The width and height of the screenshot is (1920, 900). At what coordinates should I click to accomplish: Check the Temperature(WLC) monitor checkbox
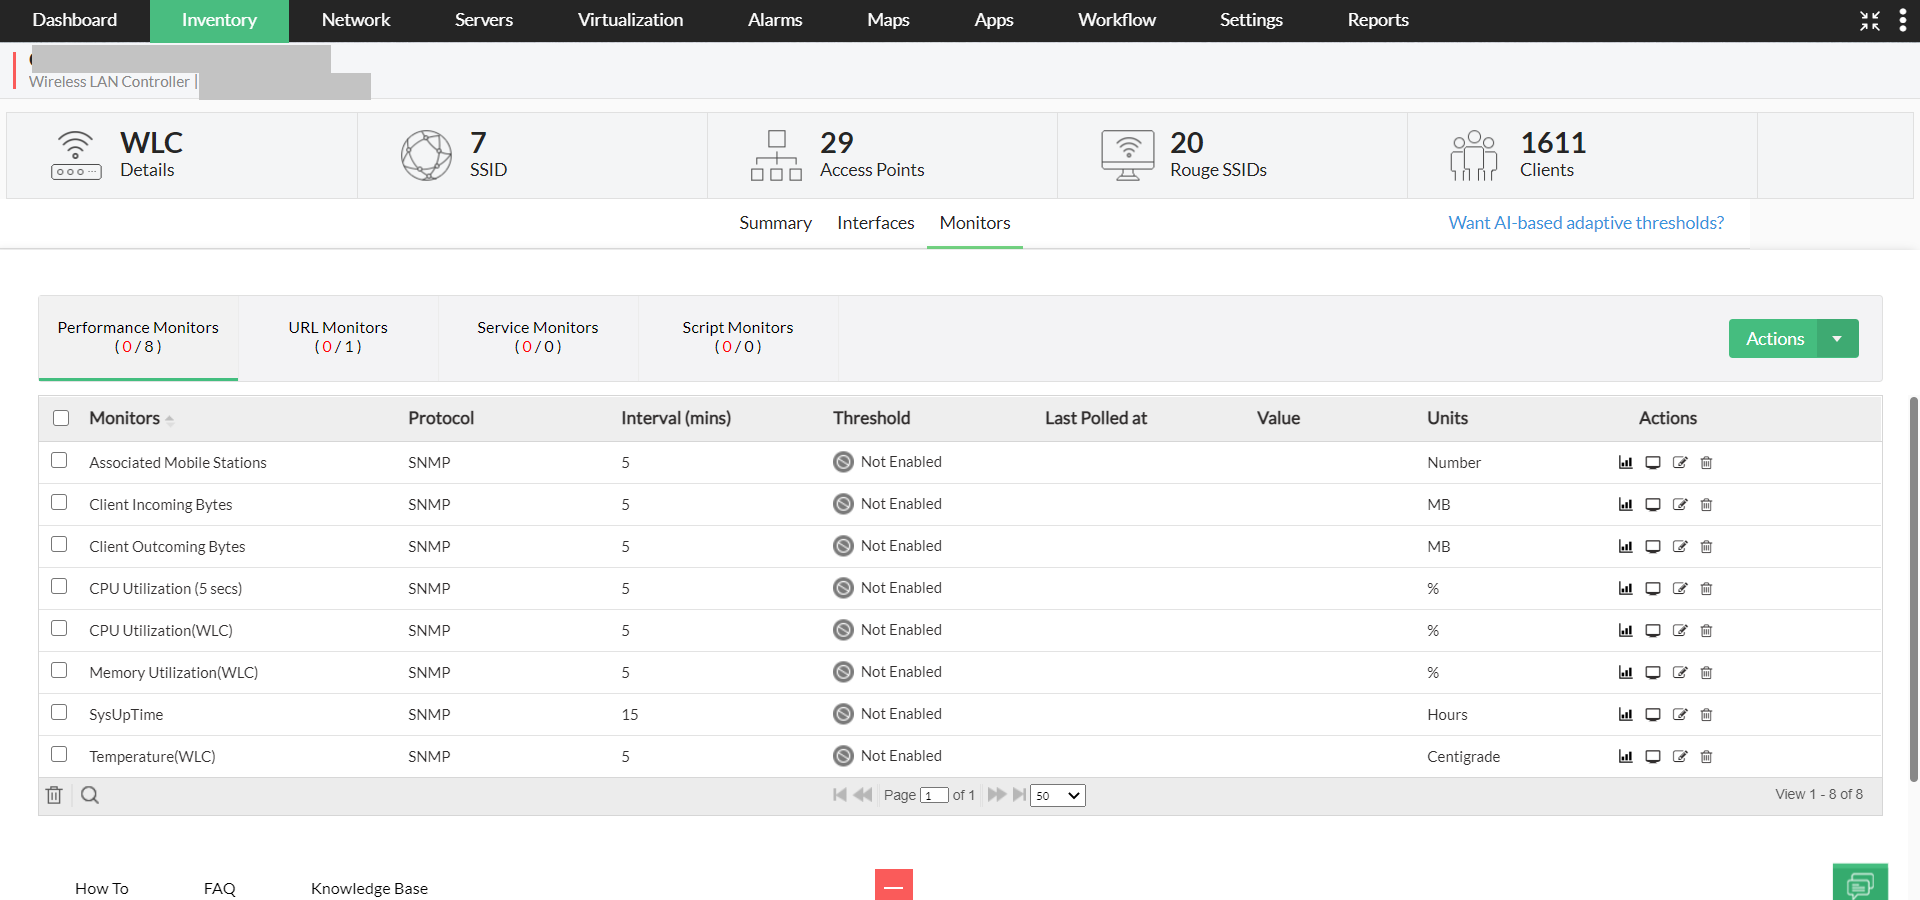tap(60, 755)
